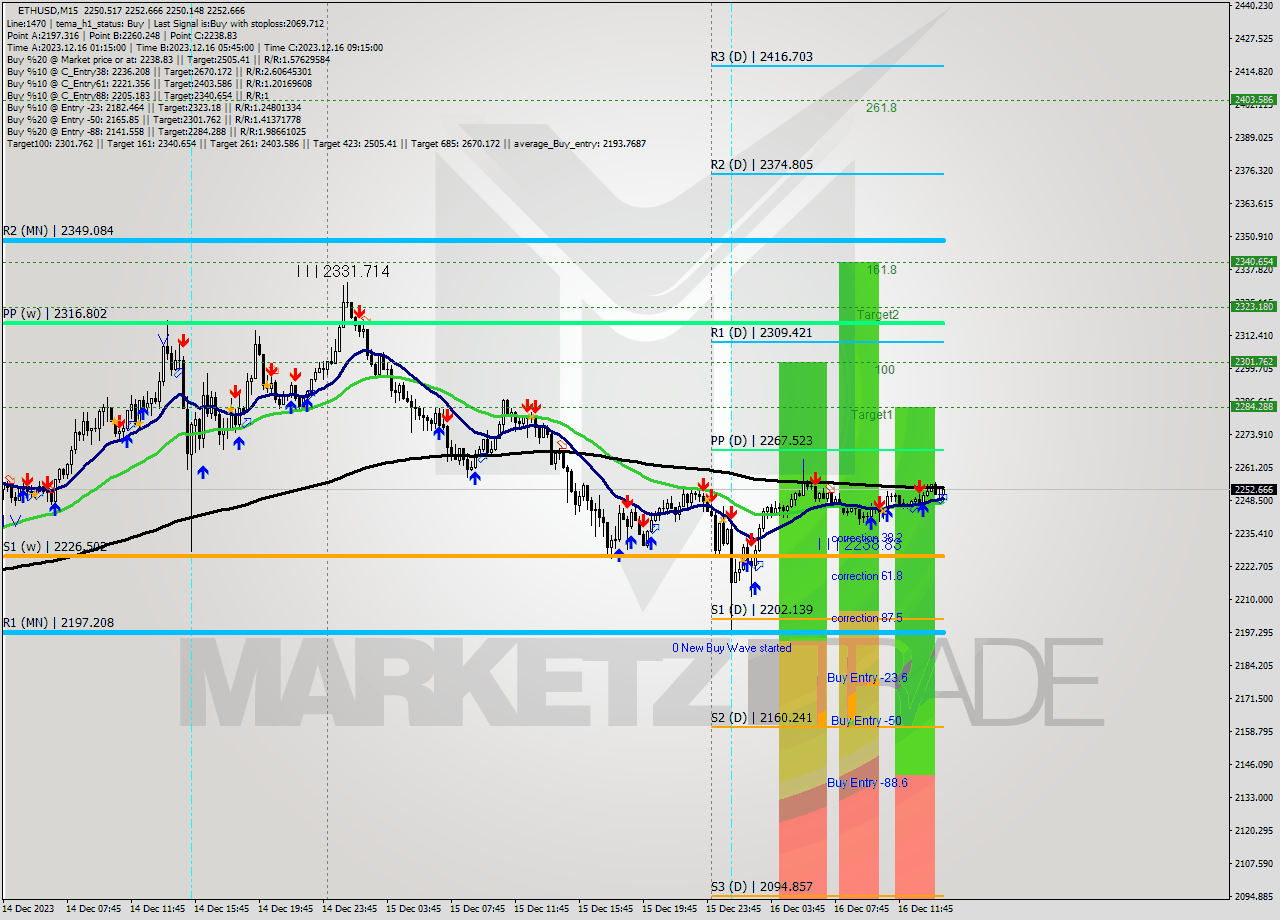Click the S2 (D) 2160.241 pivot label
Viewport: 1280px width, 920px height.
[762, 717]
